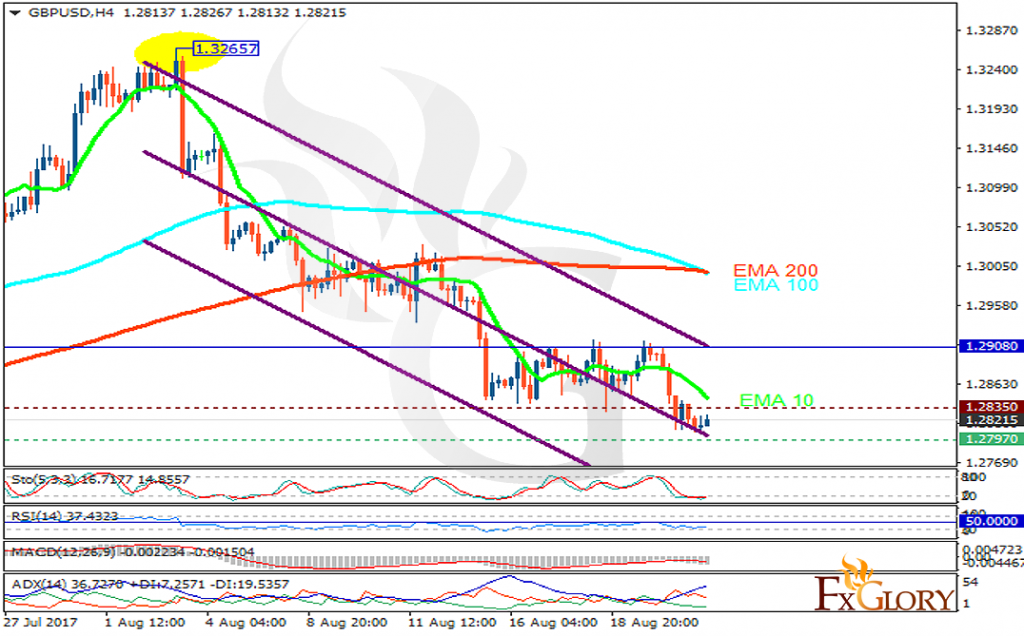The image size is (1024, 636).
Task: Click the EMA 100 label
Action: [775, 285]
